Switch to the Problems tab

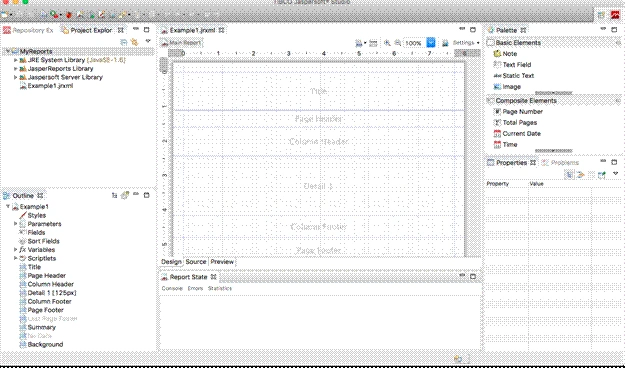tap(560, 163)
